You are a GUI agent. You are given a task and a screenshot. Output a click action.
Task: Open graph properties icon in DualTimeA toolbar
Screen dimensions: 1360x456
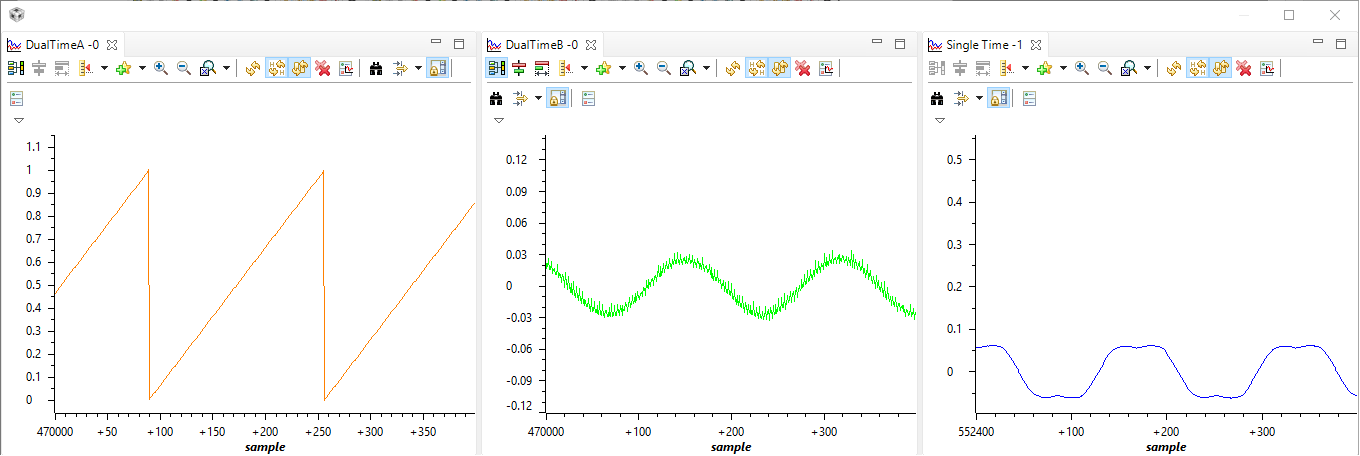[x=346, y=68]
